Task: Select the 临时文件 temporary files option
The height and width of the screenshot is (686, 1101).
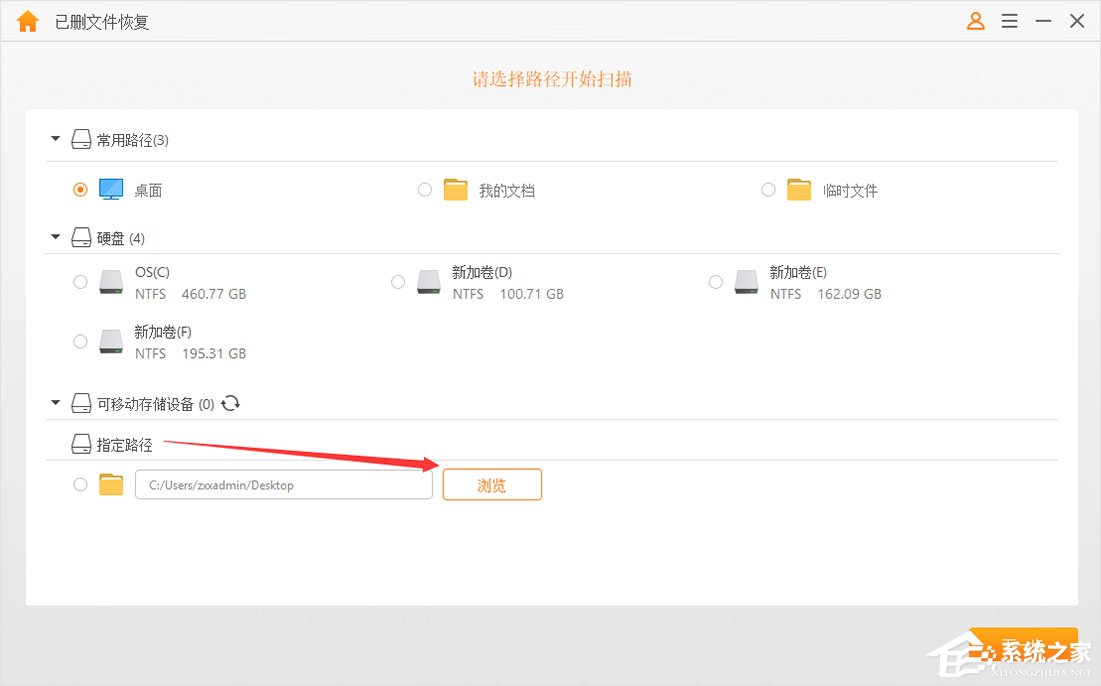Action: pyautogui.click(x=768, y=189)
